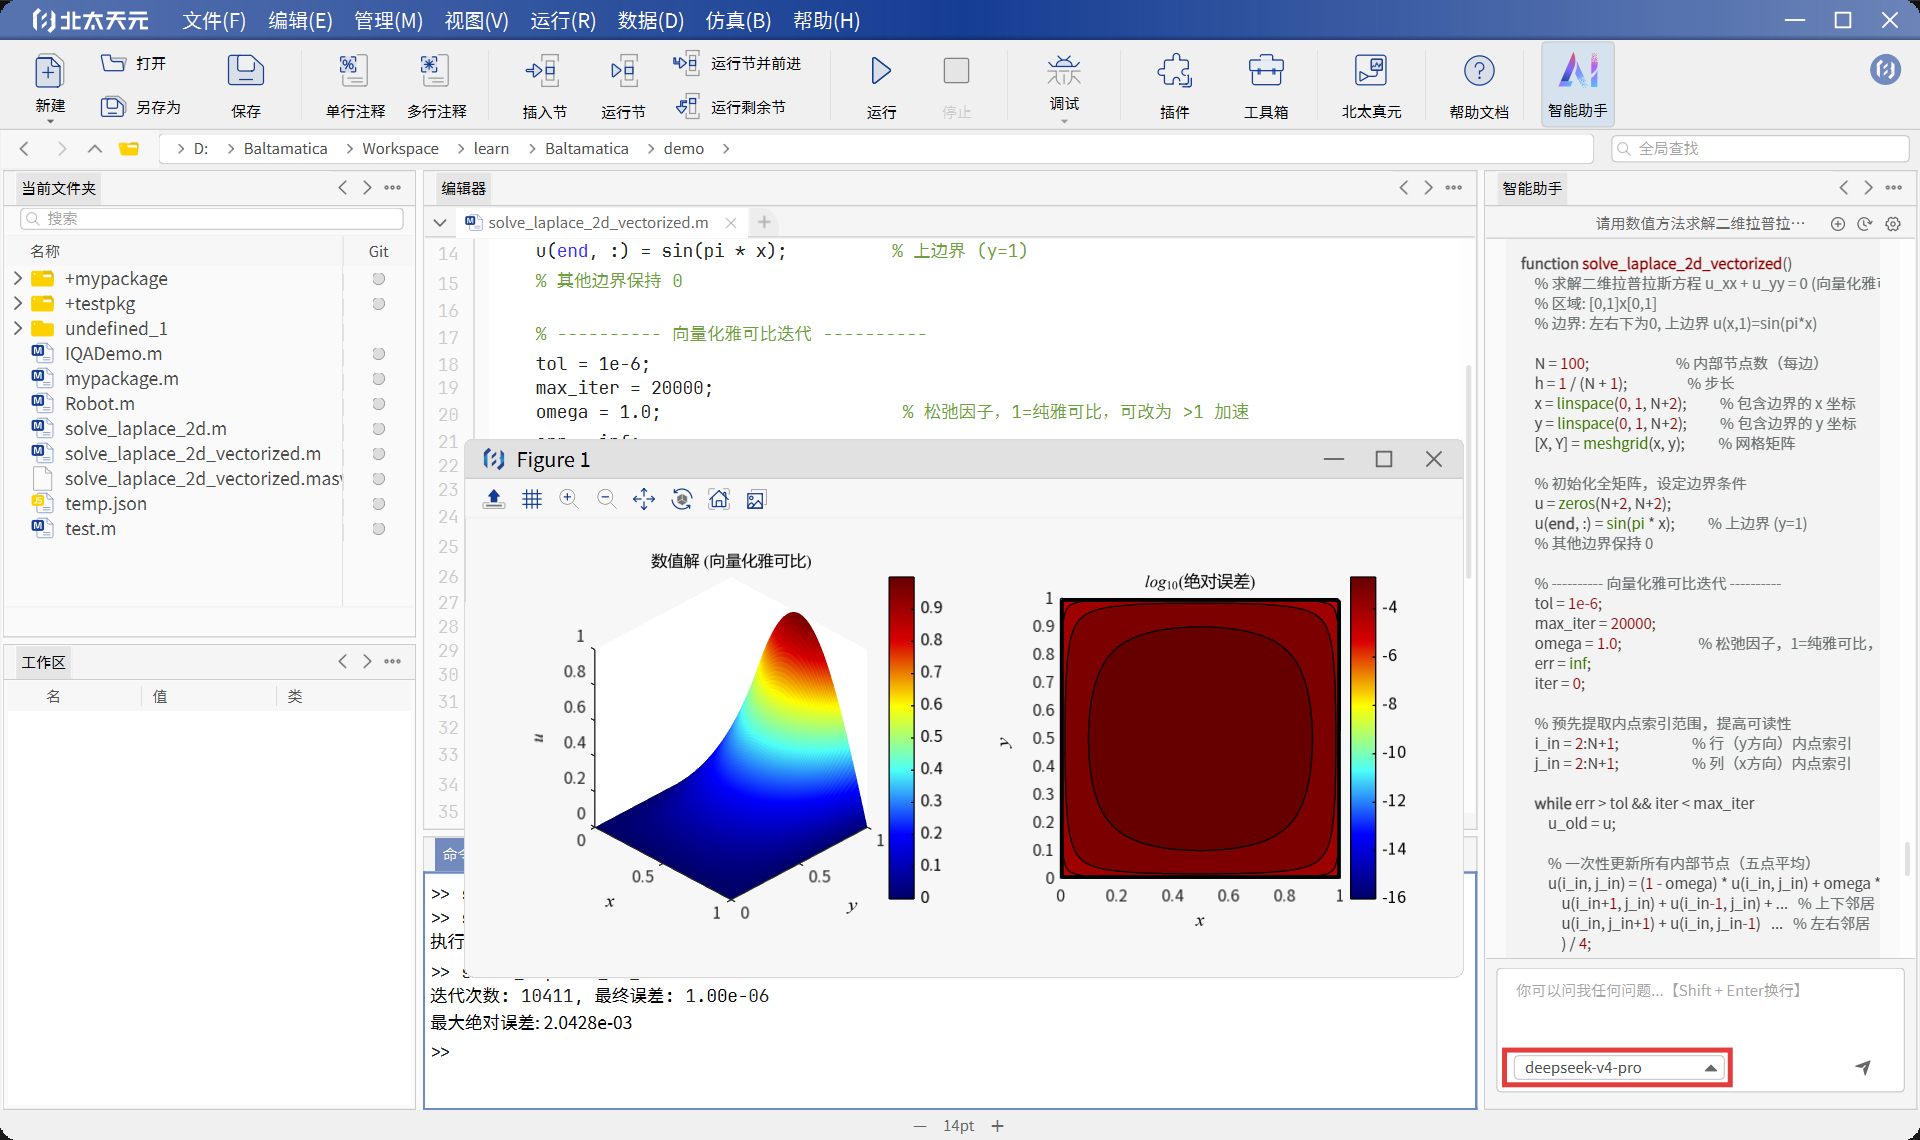Expand the +mypackage folder
The width and height of the screenshot is (1920, 1140).
point(18,278)
